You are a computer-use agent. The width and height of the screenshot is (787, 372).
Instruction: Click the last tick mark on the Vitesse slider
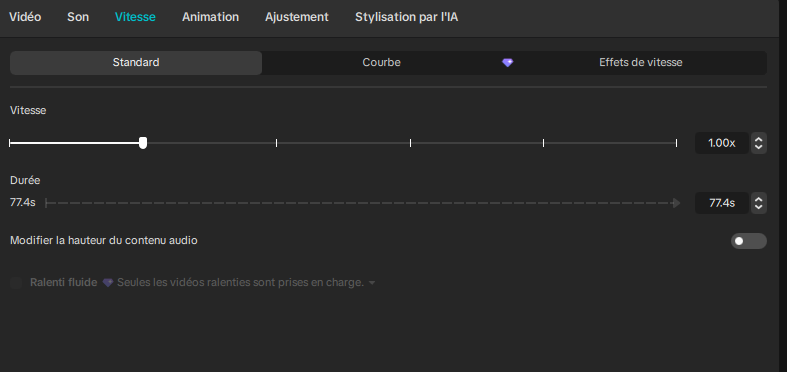pos(677,143)
